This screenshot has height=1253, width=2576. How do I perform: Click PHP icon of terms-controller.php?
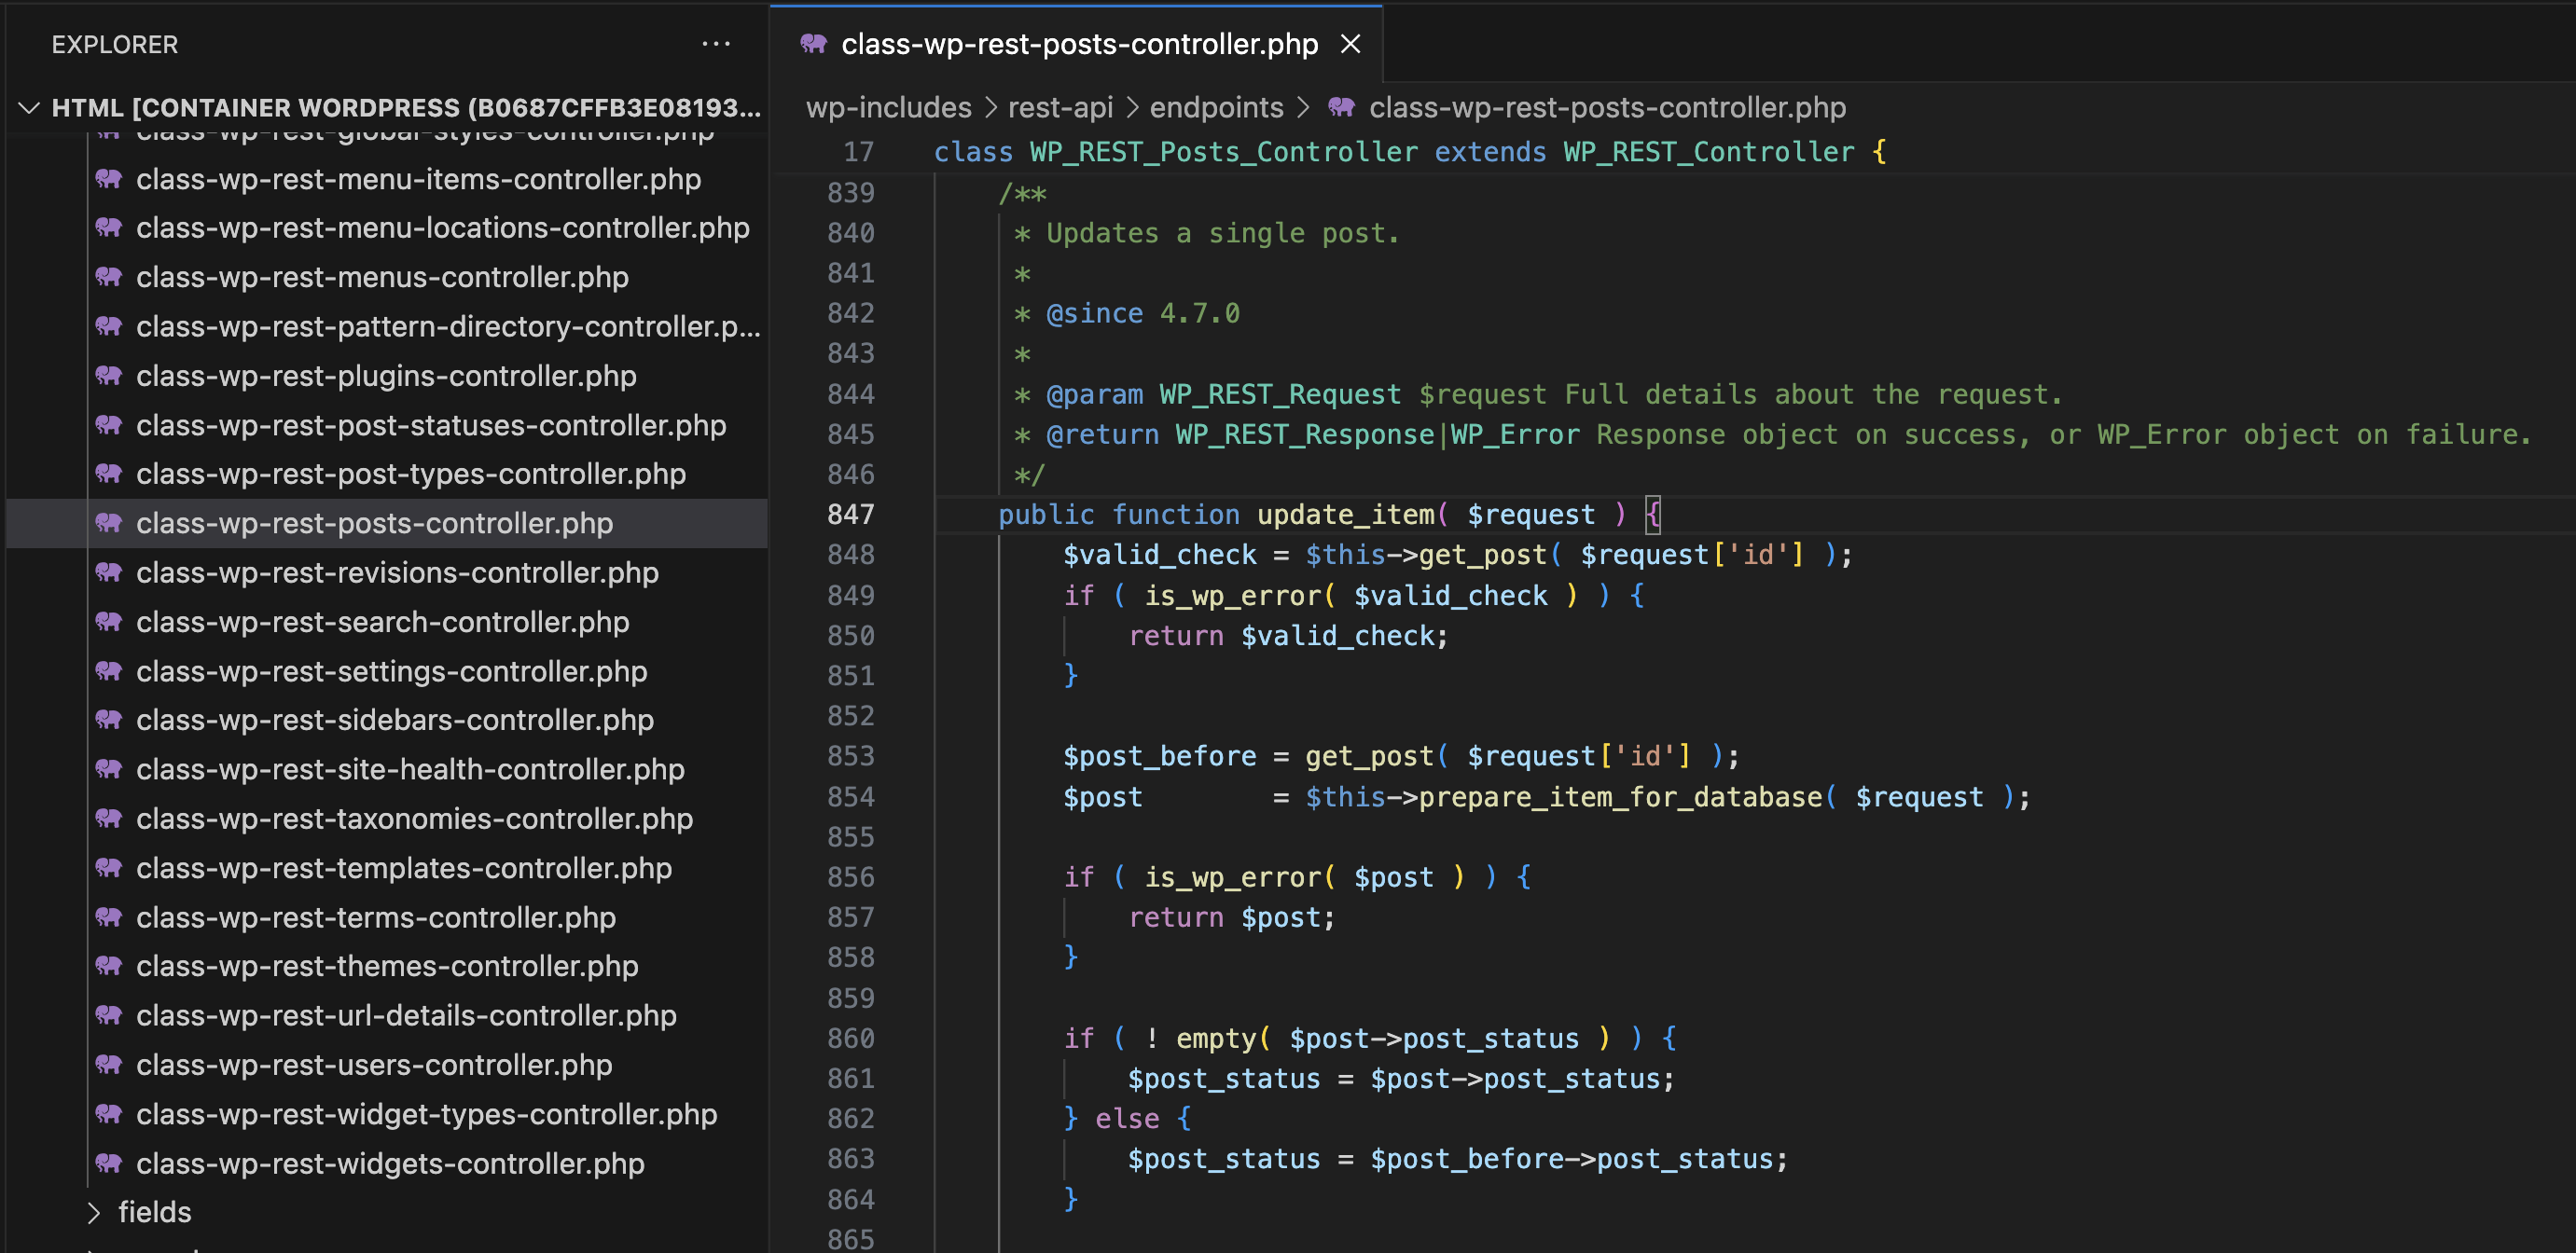point(109,917)
